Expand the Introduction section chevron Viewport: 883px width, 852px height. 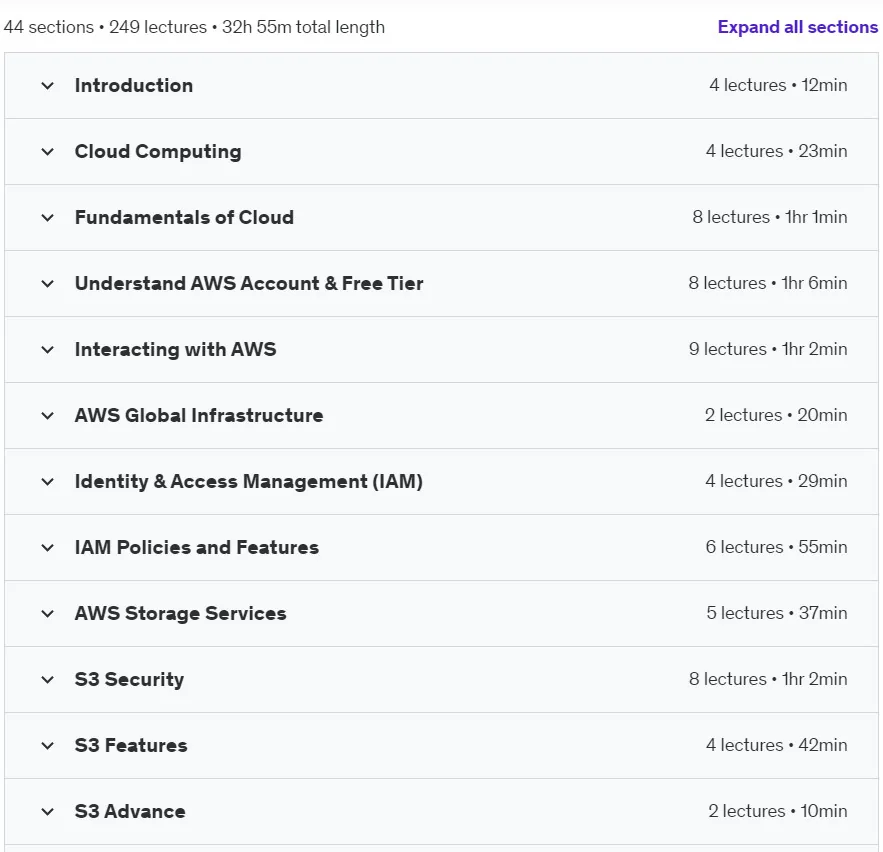[48, 86]
